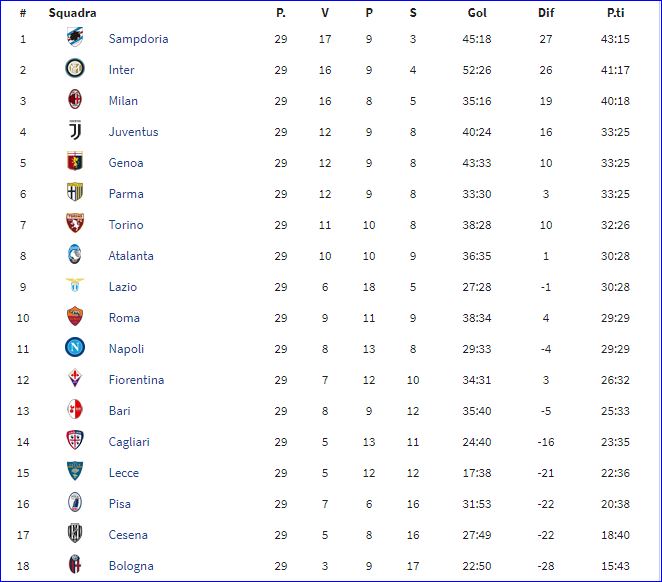662x582 pixels.
Task: Click the Genoa club crest icon
Action: 75,161
